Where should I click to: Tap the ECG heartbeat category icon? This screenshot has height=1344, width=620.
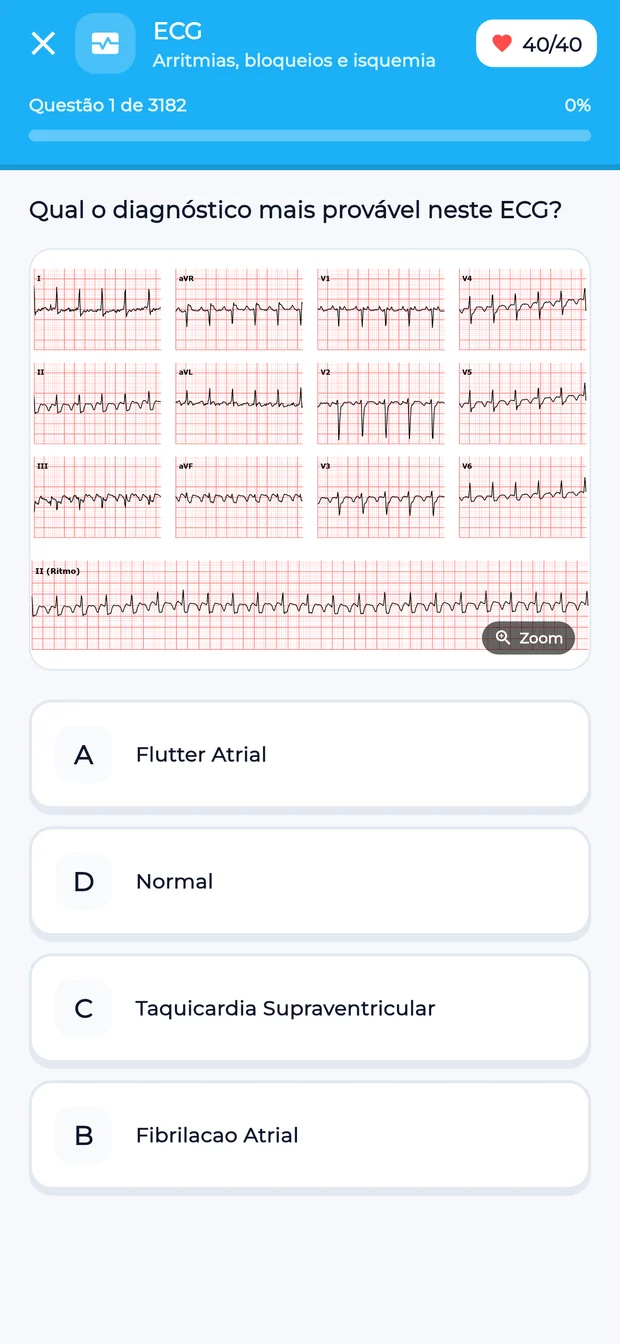pos(105,44)
